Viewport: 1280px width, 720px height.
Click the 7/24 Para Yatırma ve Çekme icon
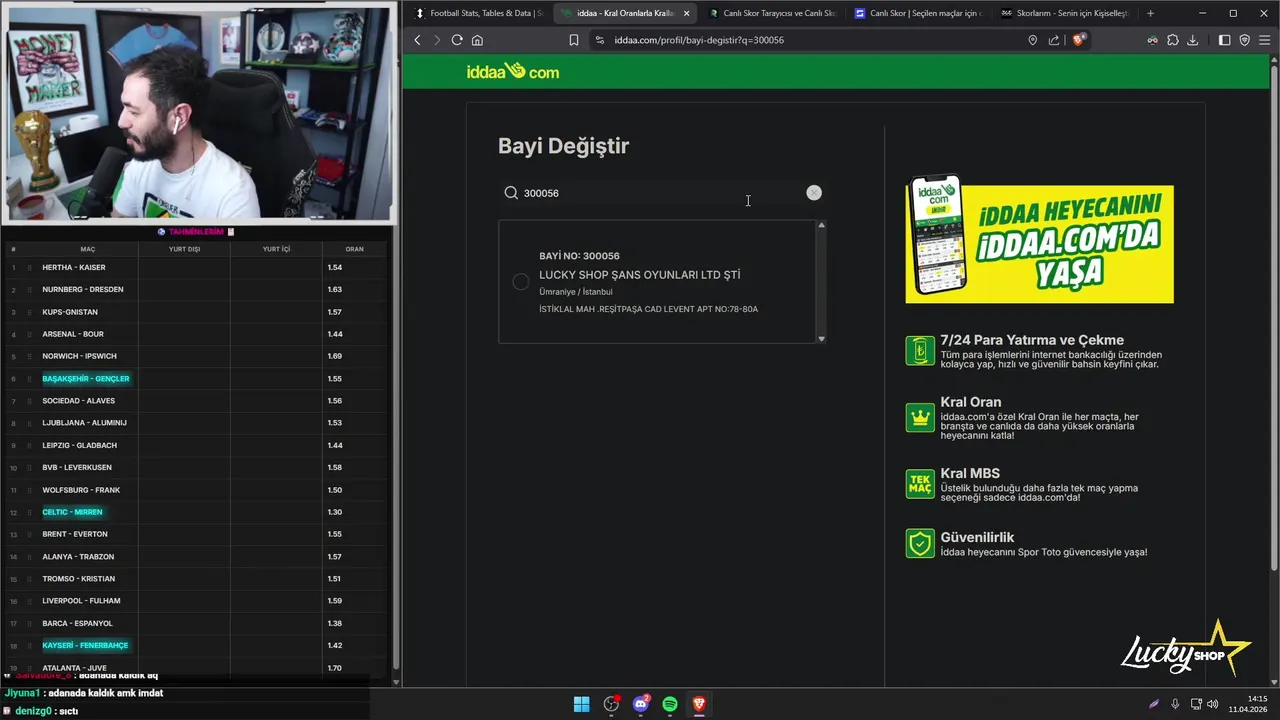click(x=920, y=351)
